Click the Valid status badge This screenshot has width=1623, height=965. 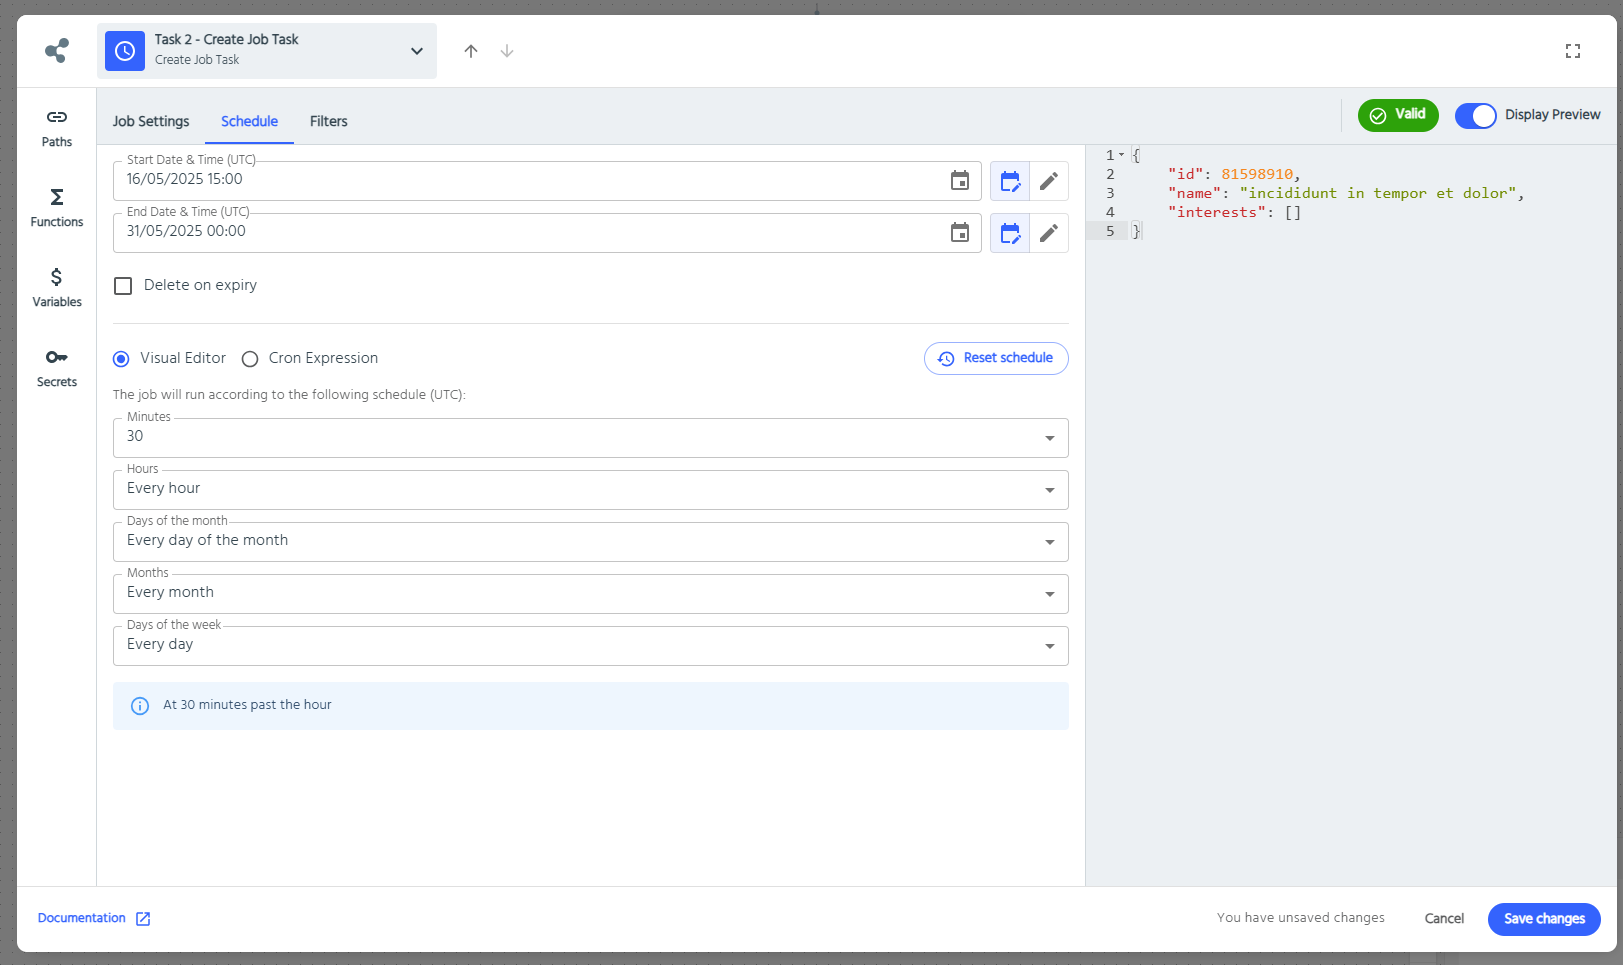pyautogui.click(x=1398, y=115)
